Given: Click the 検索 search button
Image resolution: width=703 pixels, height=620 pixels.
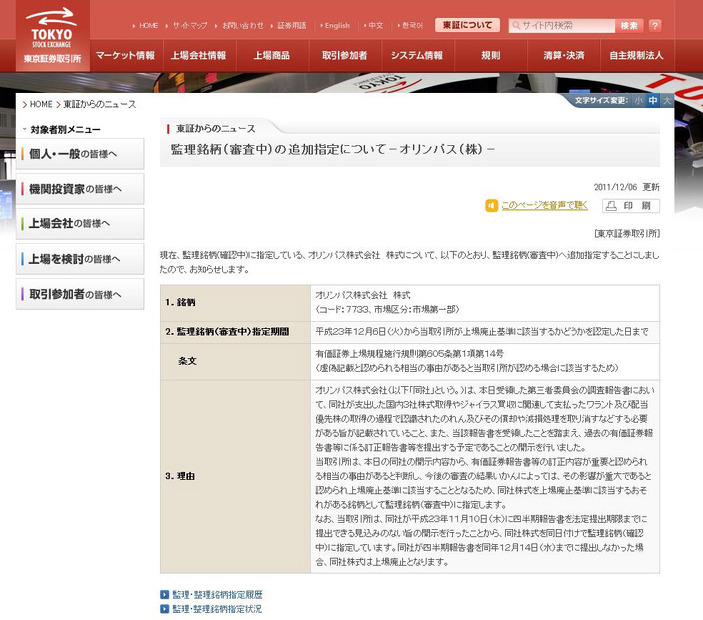Looking at the screenshot, I should [629, 26].
